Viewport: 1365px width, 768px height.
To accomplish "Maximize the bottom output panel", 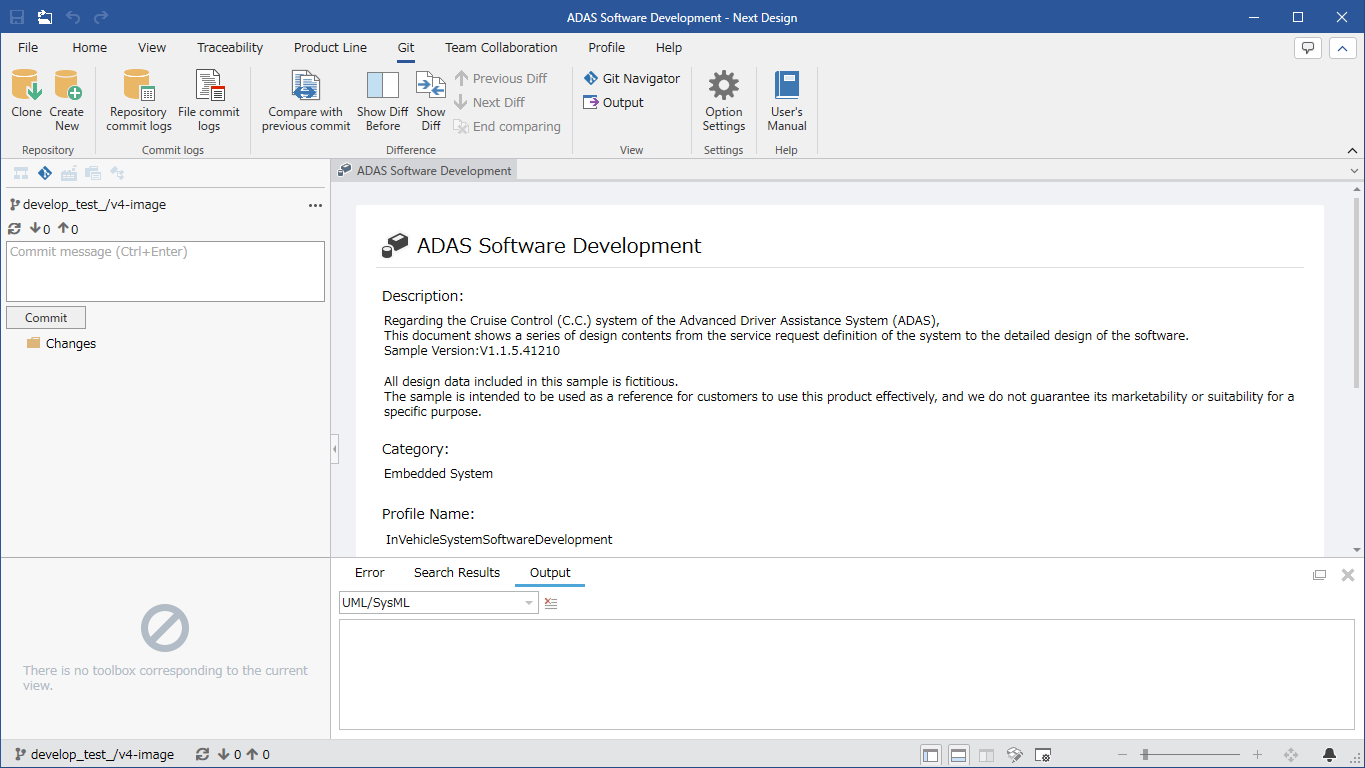I will coord(1320,575).
